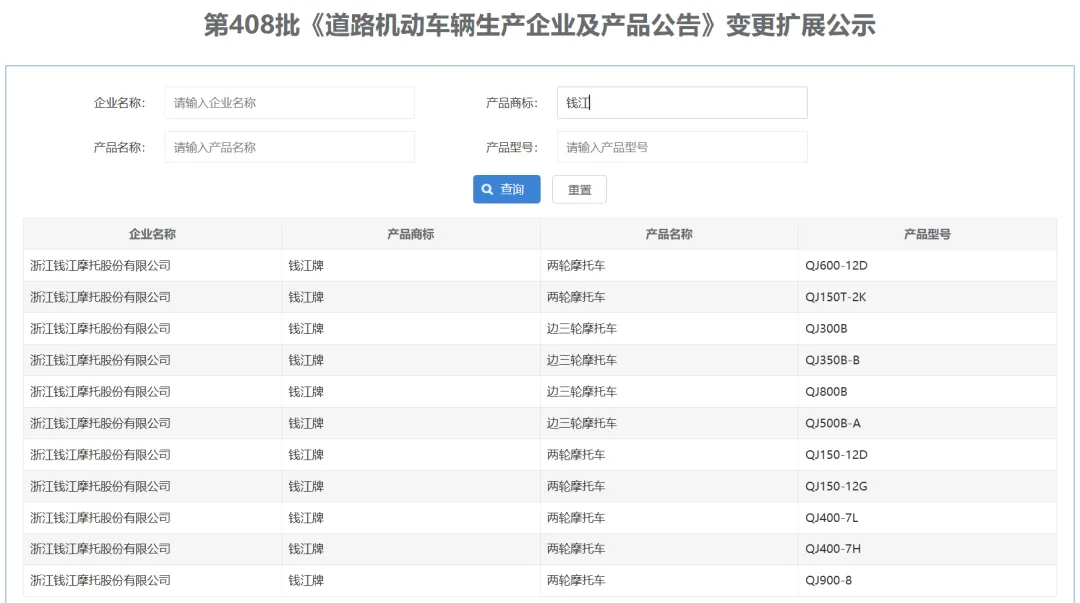Click 边三轮摩托车 in the QJ350B-B row
The height and width of the screenshot is (603, 1080).
[582, 360]
